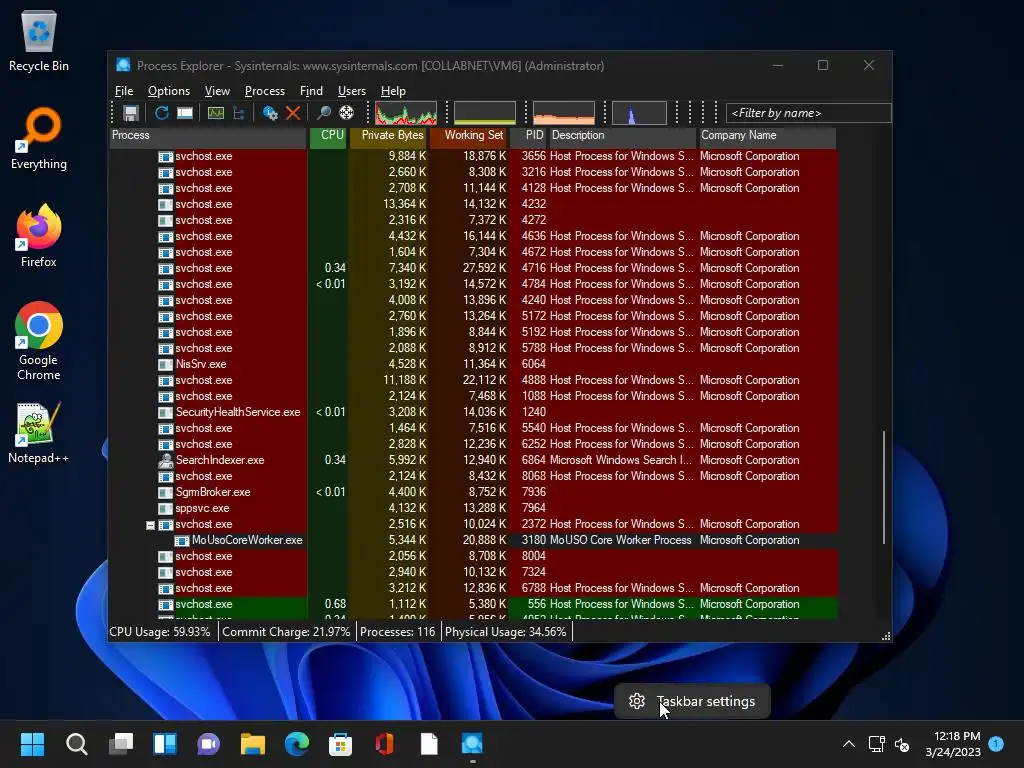Click the Filter by name field

click(808, 113)
